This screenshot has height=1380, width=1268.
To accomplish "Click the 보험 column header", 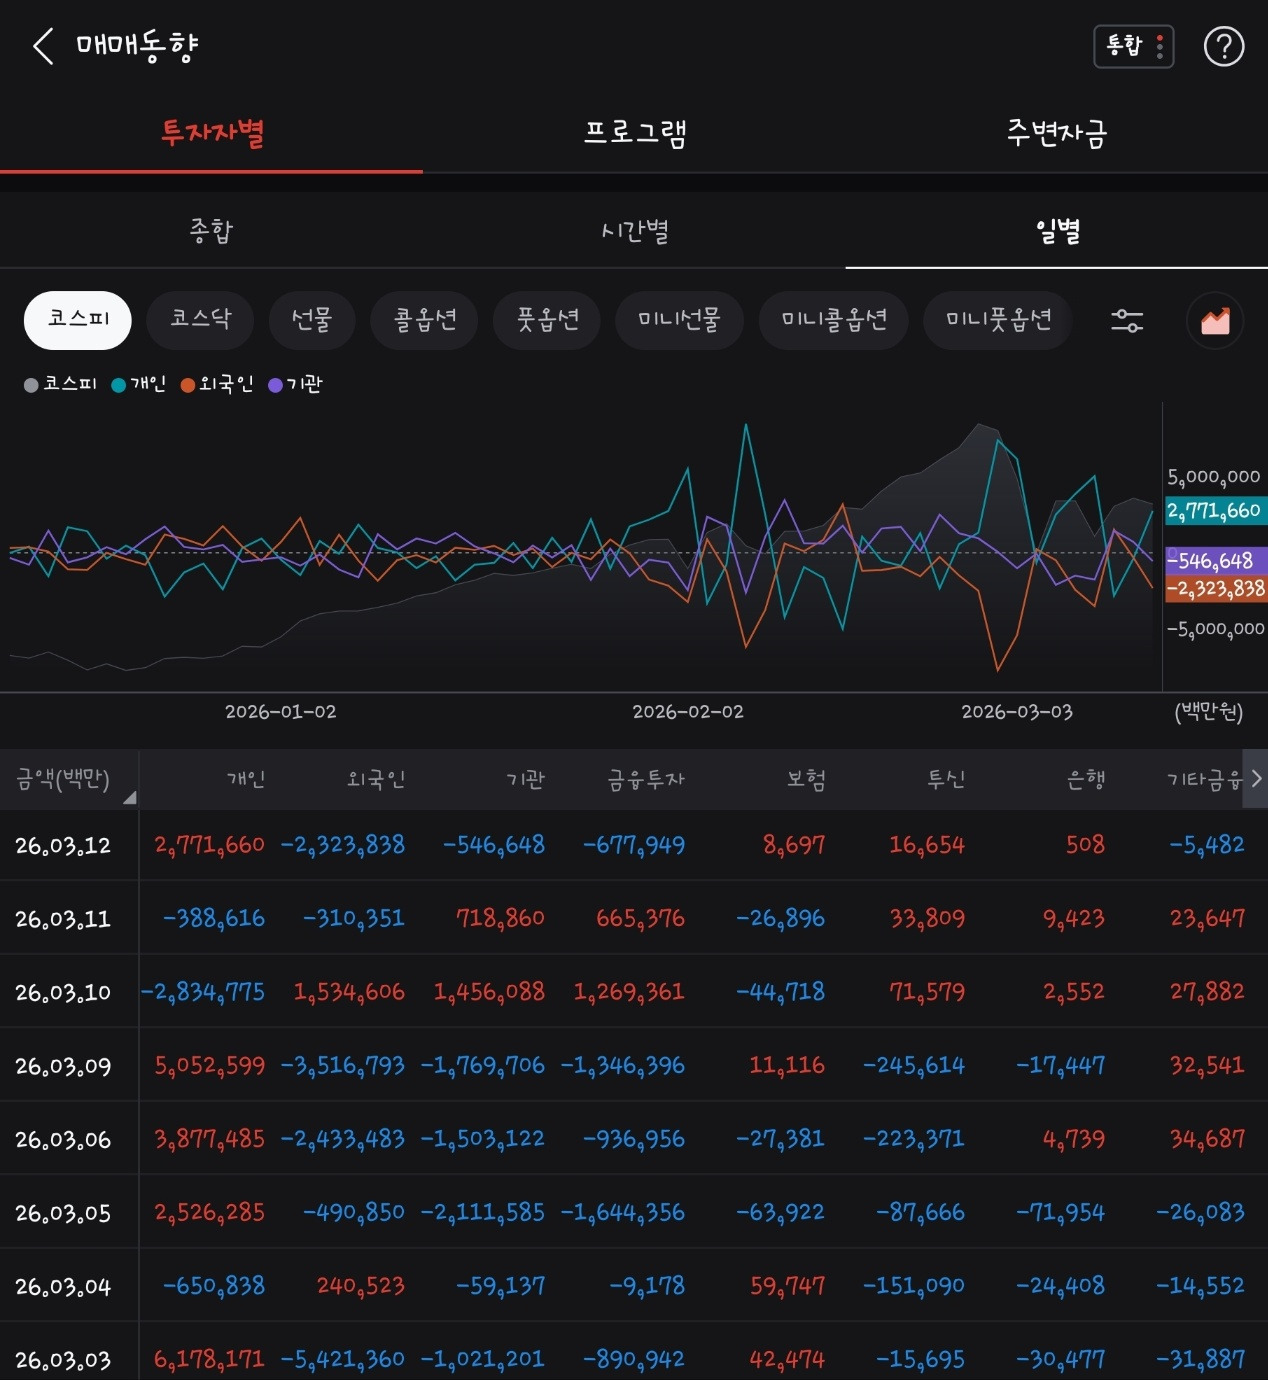I will (806, 779).
